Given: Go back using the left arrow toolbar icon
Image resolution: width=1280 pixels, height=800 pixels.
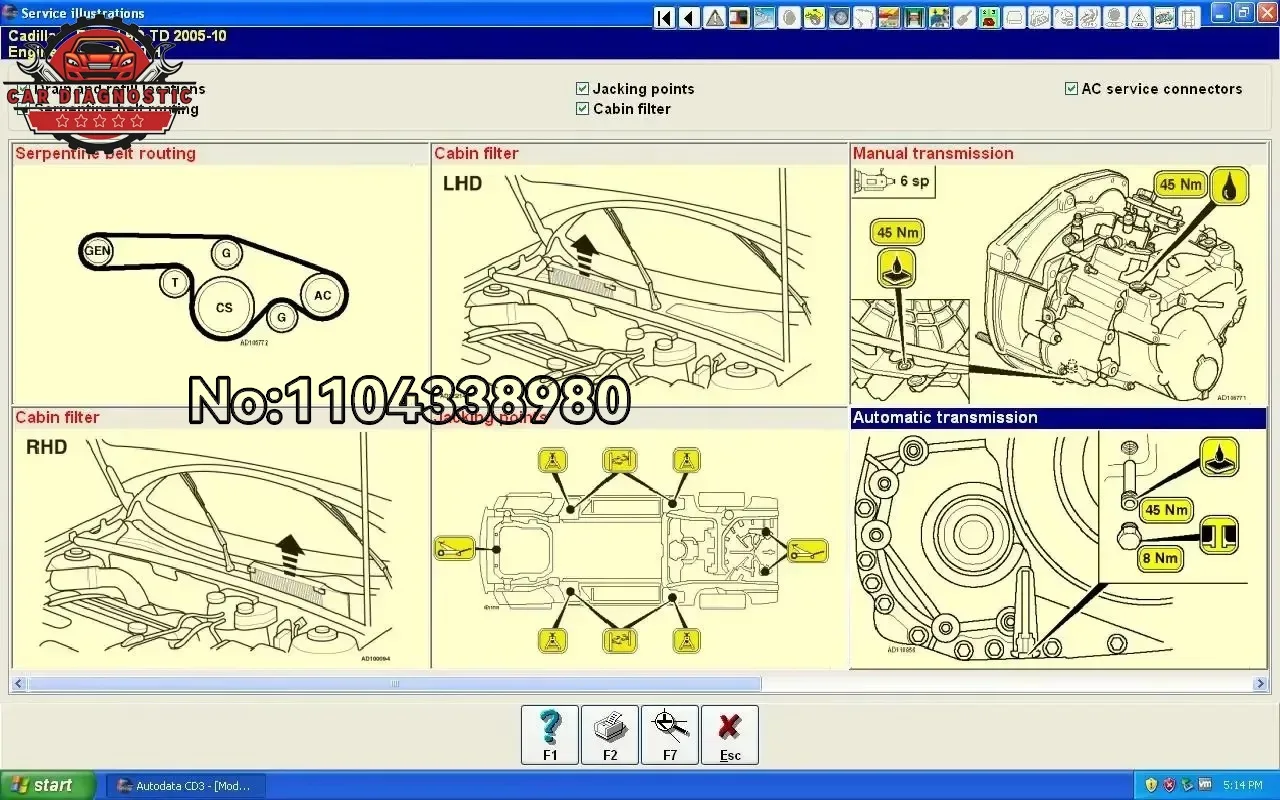Looking at the screenshot, I should [x=689, y=17].
